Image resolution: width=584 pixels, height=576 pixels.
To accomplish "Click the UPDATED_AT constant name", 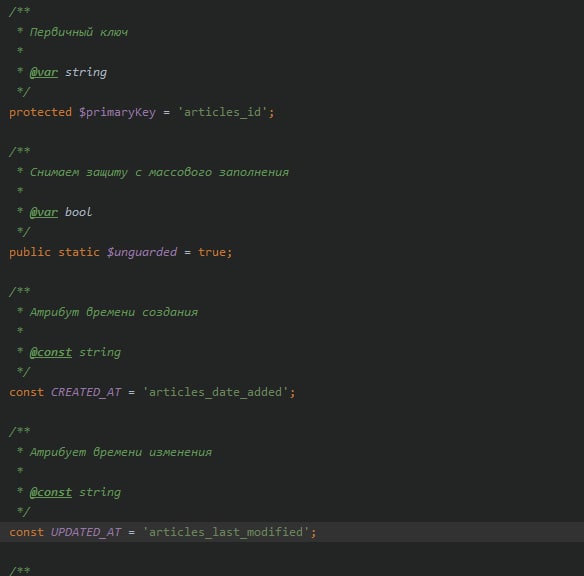I will click(x=86, y=532).
